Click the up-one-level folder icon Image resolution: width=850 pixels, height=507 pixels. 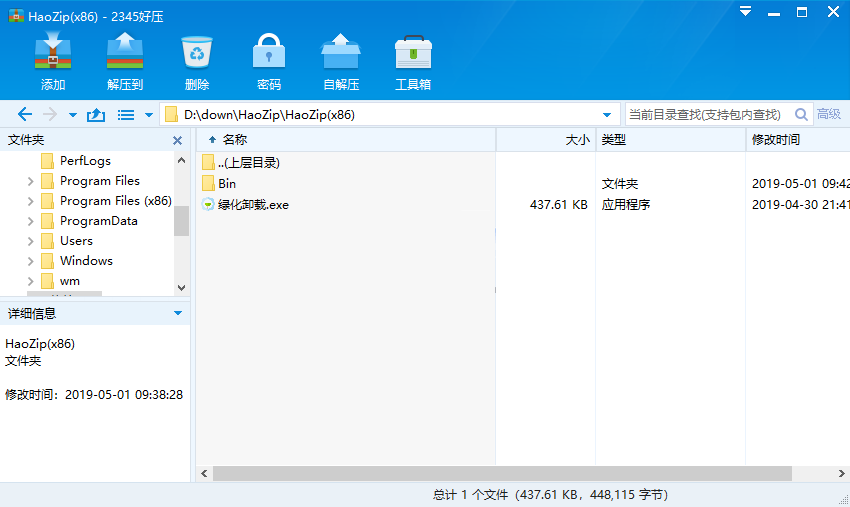[x=96, y=115]
